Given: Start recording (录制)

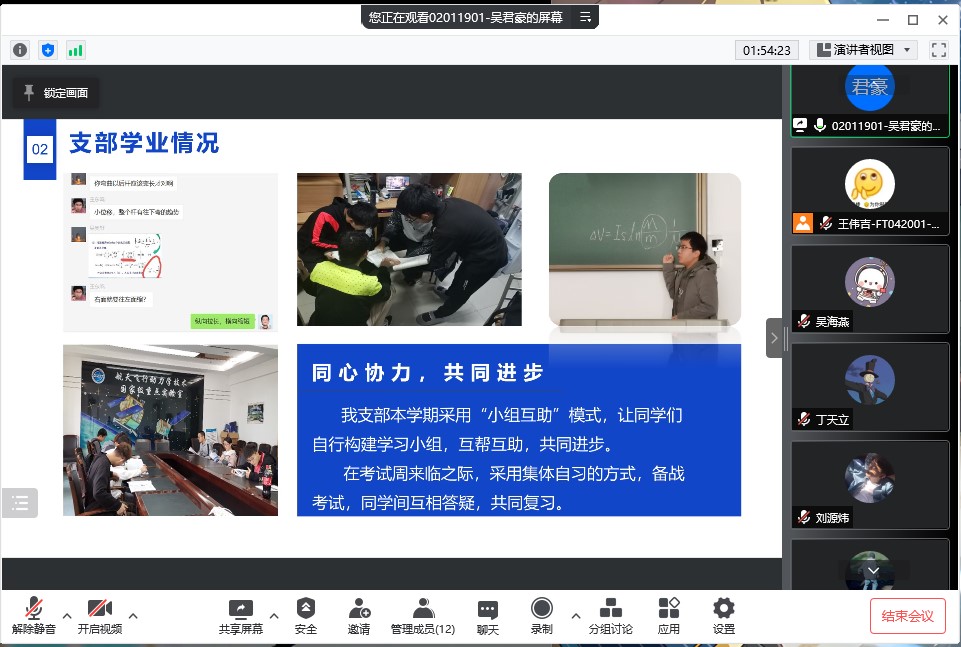Looking at the screenshot, I should coord(542,616).
